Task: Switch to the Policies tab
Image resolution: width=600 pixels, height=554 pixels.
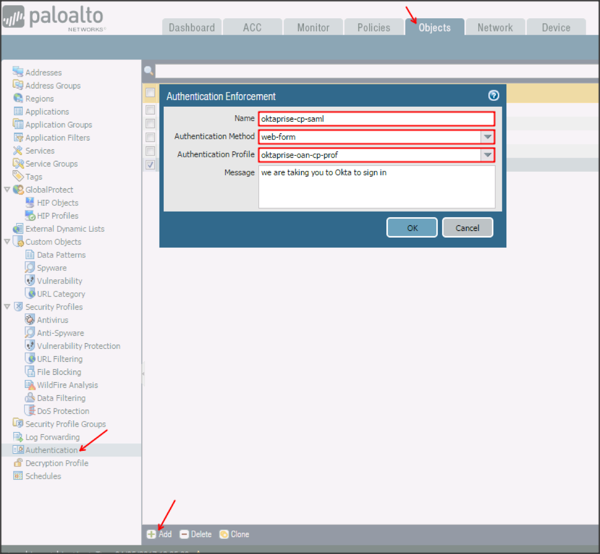Action: coord(374,28)
